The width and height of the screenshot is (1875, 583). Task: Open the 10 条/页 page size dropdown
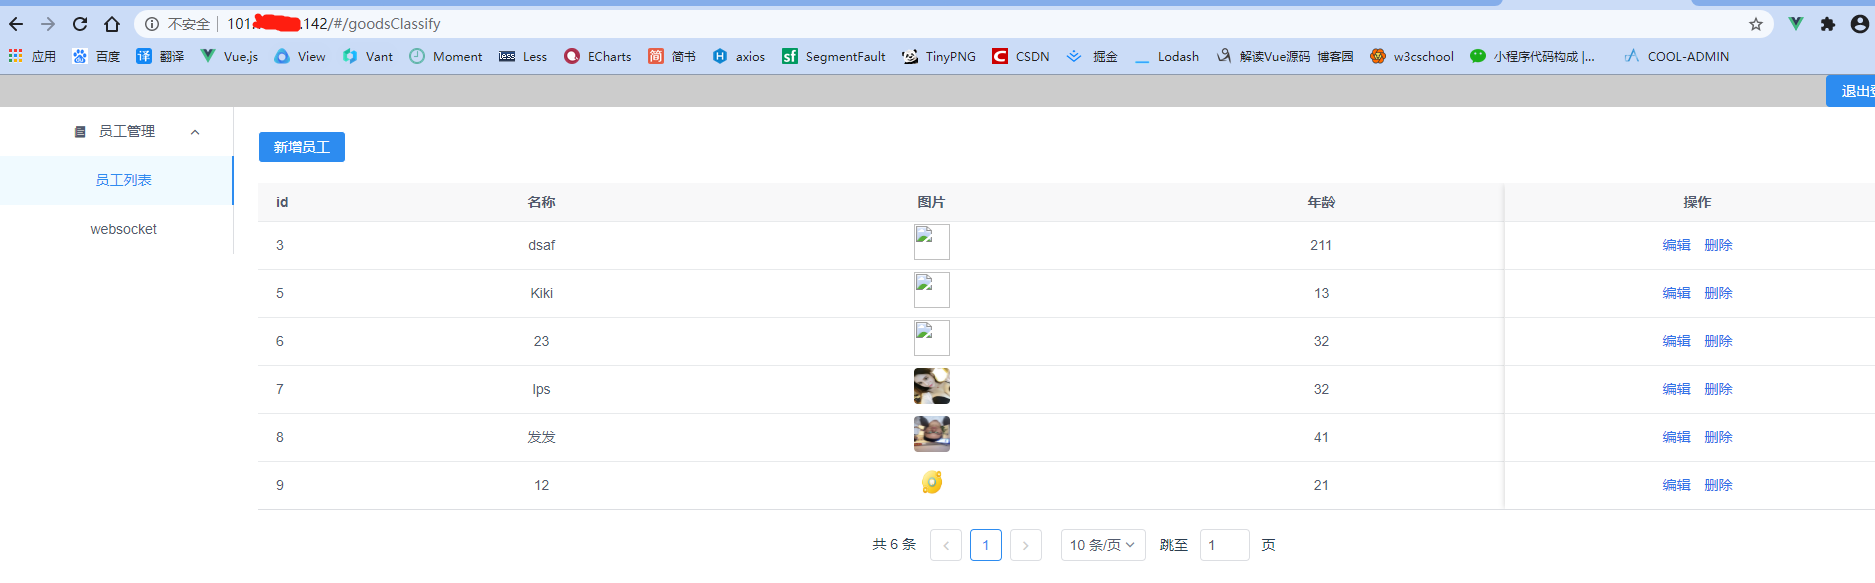tap(1103, 545)
